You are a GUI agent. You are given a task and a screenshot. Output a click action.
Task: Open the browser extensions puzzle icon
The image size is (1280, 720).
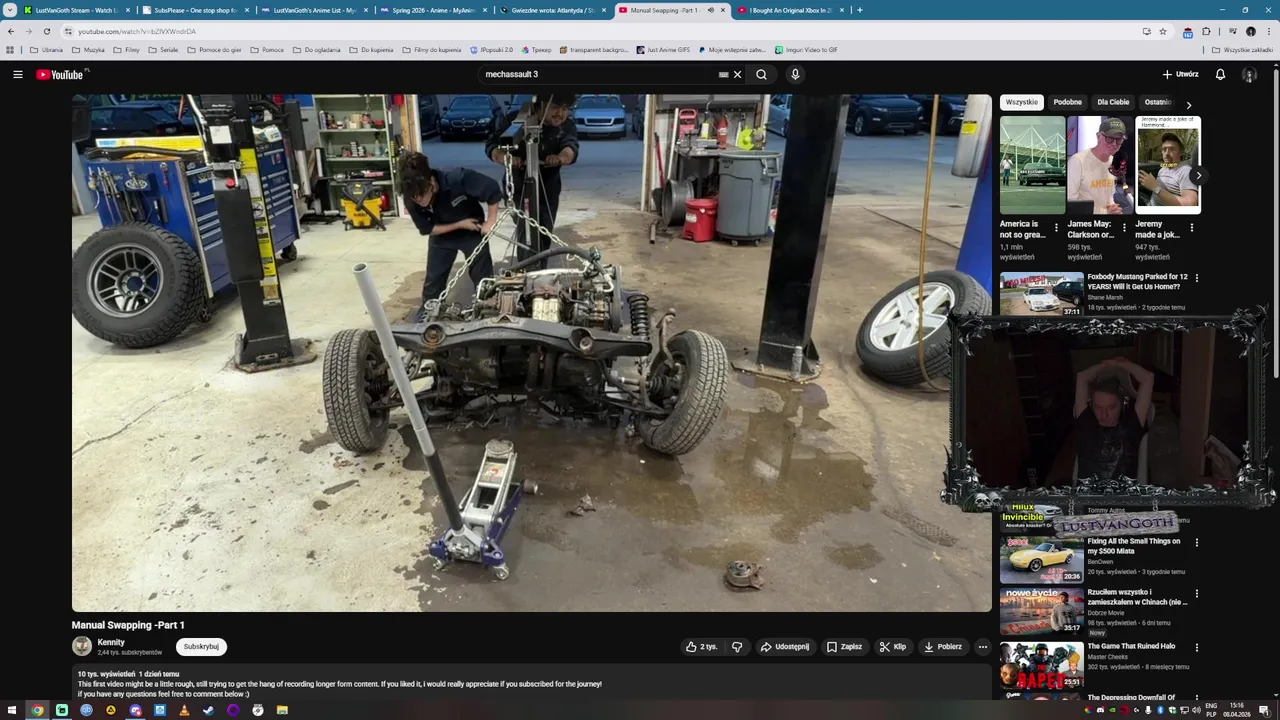(x=1206, y=31)
